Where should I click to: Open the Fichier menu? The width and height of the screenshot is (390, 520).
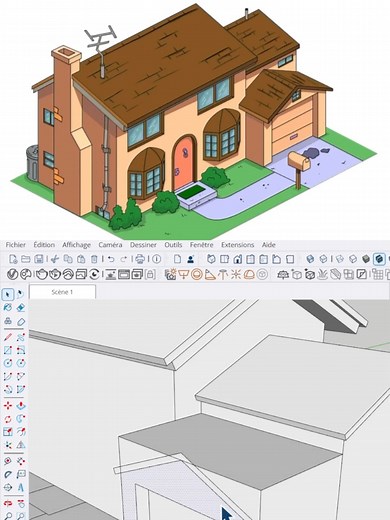pyautogui.click(x=16, y=245)
